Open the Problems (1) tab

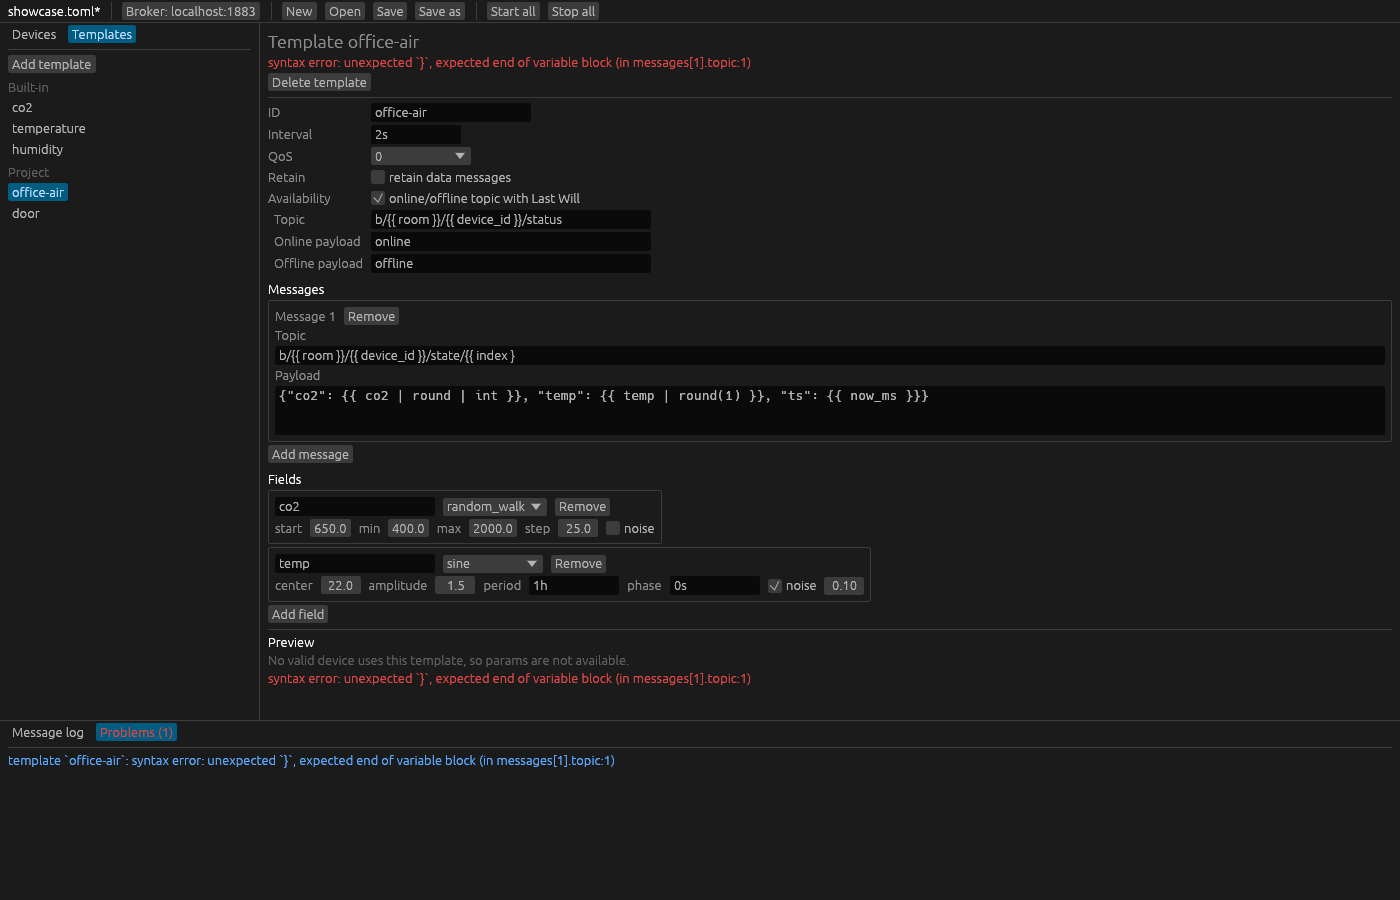(x=137, y=732)
